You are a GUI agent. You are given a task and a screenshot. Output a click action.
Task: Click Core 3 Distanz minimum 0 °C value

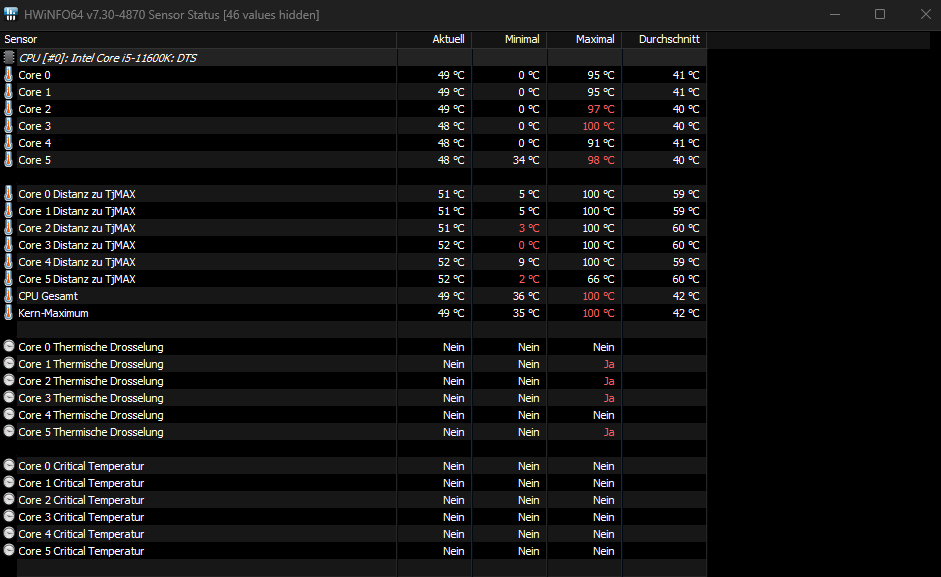pyautogui.click(x=529, y=245)
